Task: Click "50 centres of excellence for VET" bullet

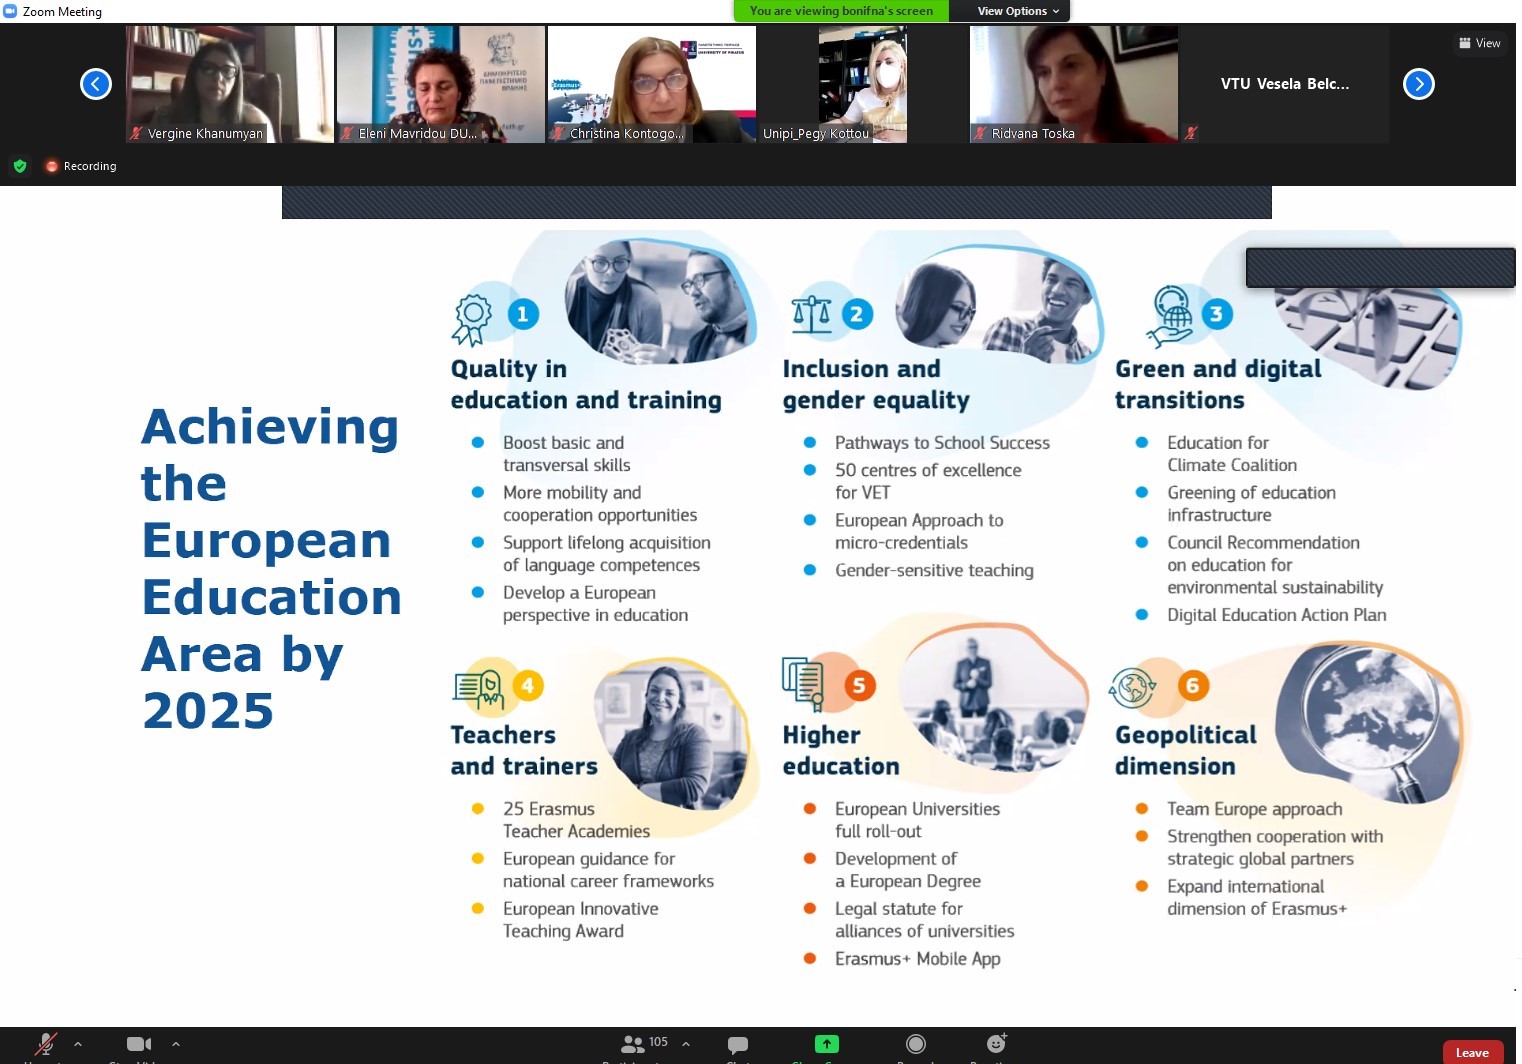Action: tap(928, 481)
